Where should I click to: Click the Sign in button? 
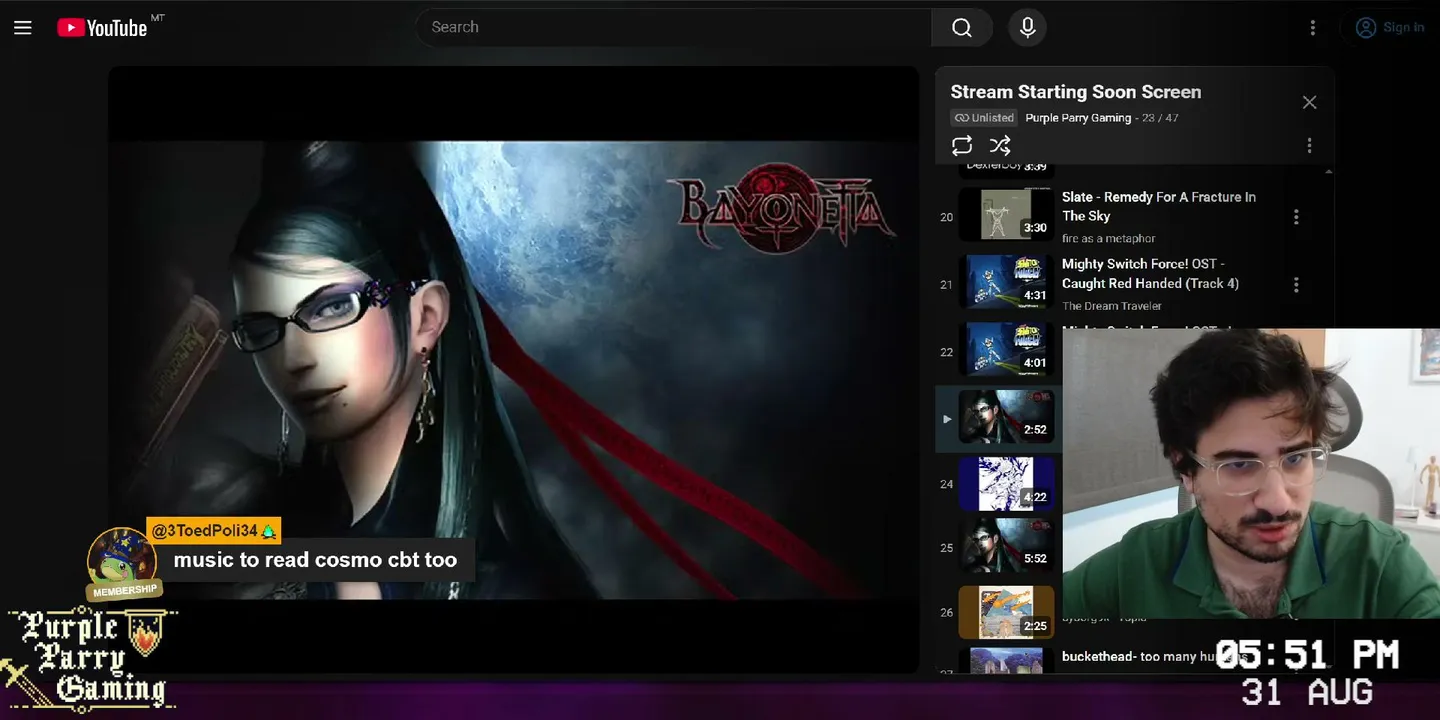pyautogui.click(x=1390, y=28)
